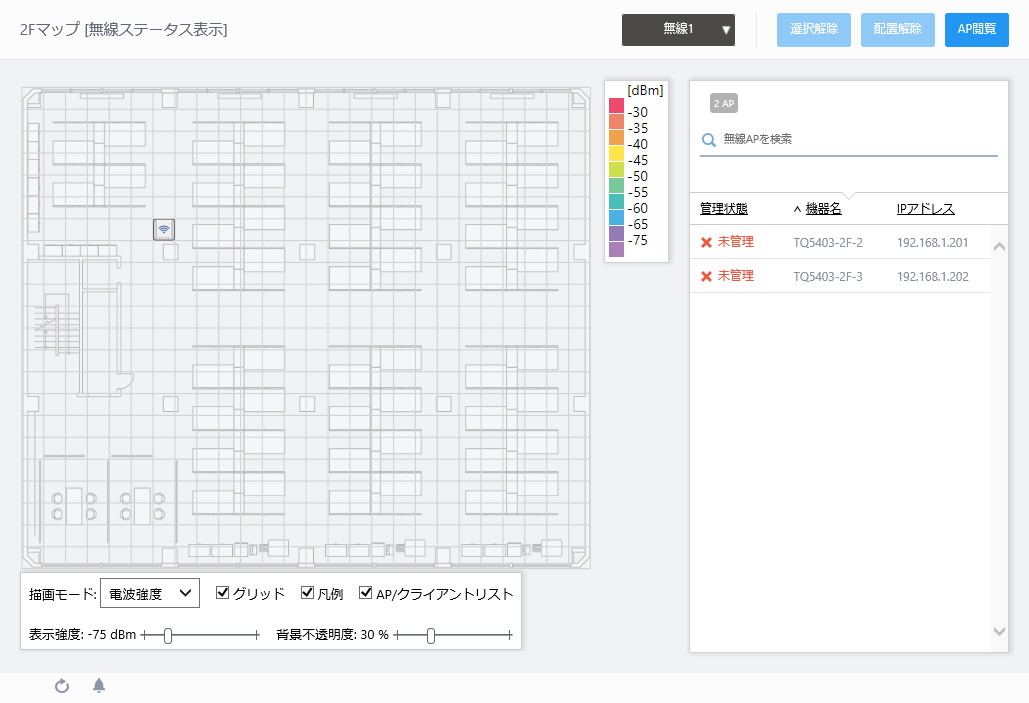Click the 背景不透明度 slider handle

tap(430, 635)
